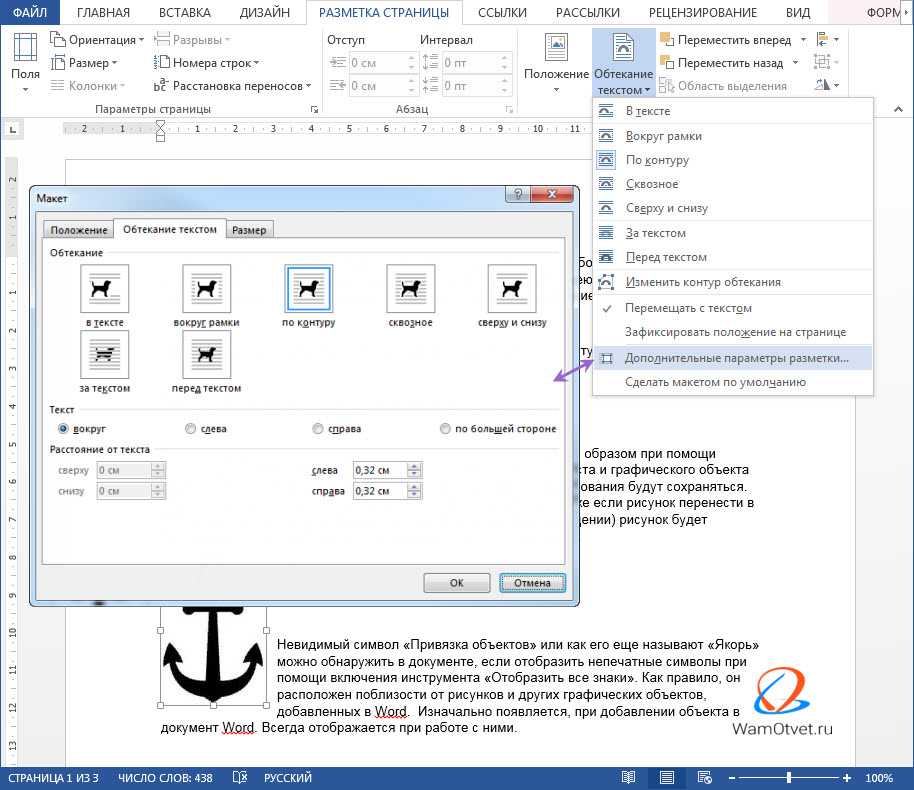Click the Group objects icon
Viewport: 914px width, 790px height.
point(827,62)
